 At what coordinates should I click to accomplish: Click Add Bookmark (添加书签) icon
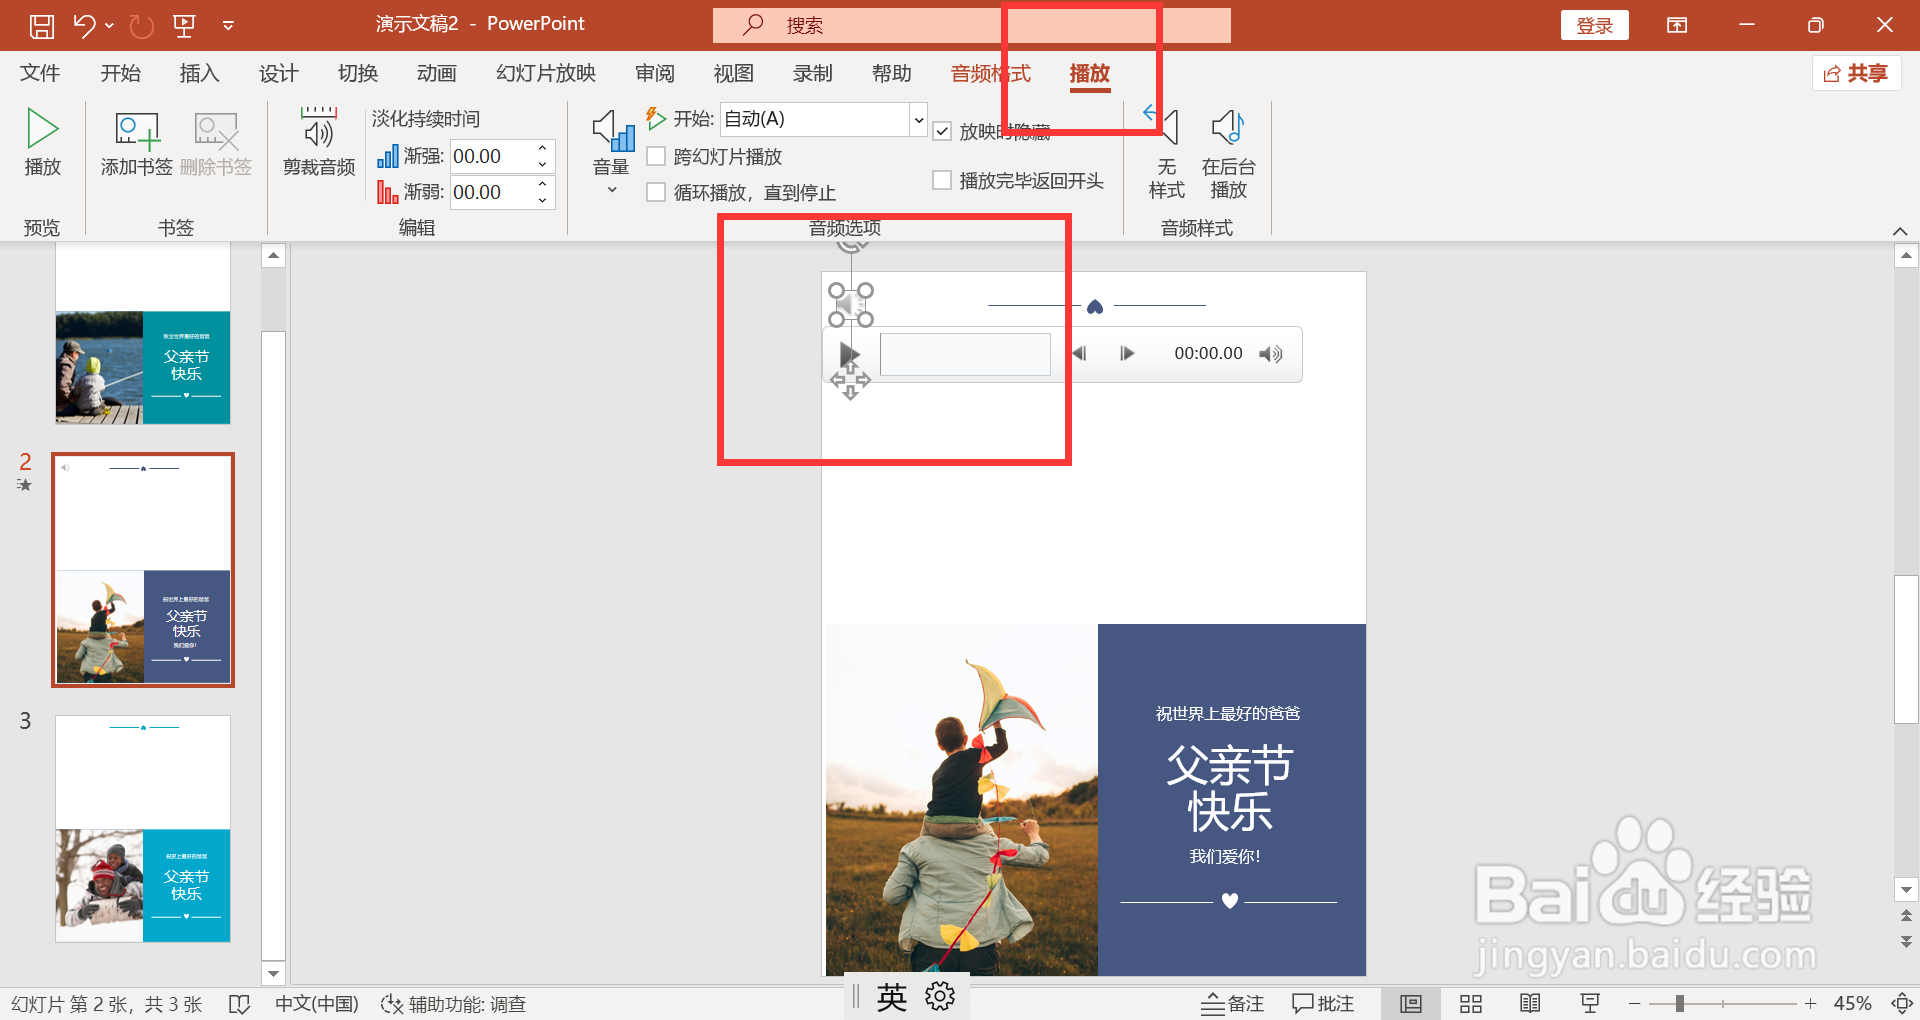tap(137, 143)
